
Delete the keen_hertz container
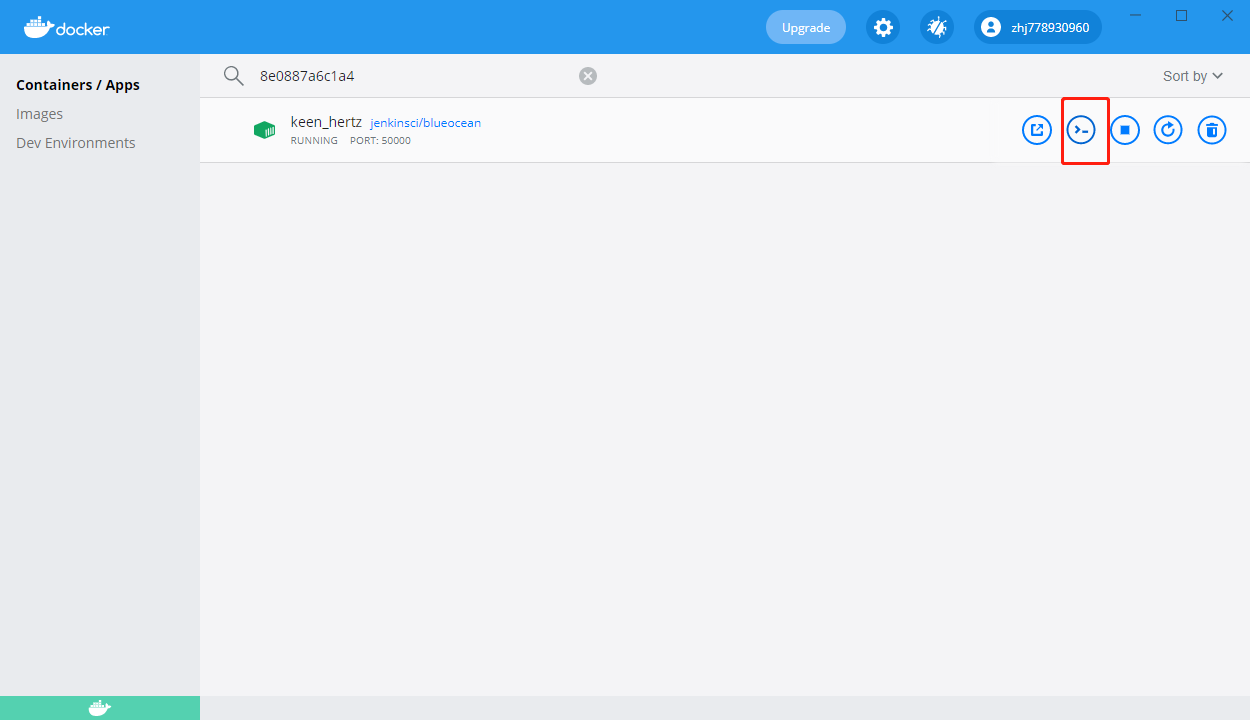pos(1212,130)
